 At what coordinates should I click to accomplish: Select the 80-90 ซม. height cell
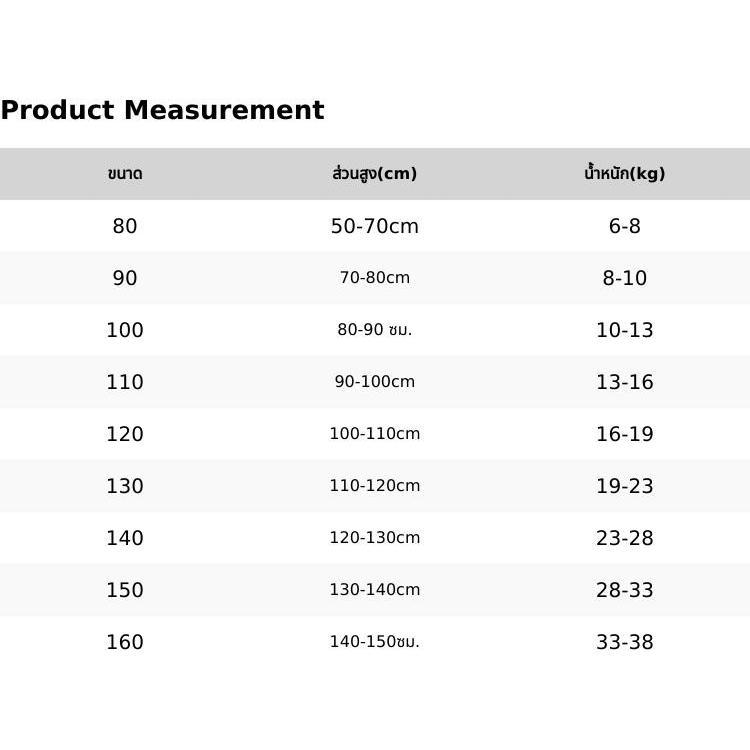click(374, 330)
